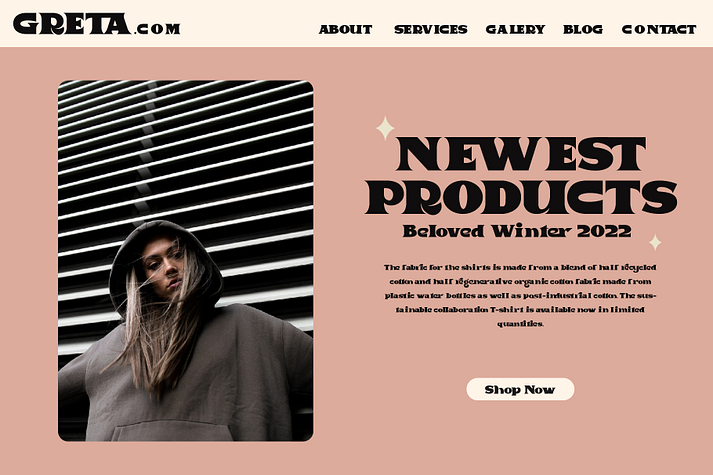Click the small sparkle star beside 2022
Viewport: 713px width, 475px height.
pyautogui.click(x=655, y=242)
